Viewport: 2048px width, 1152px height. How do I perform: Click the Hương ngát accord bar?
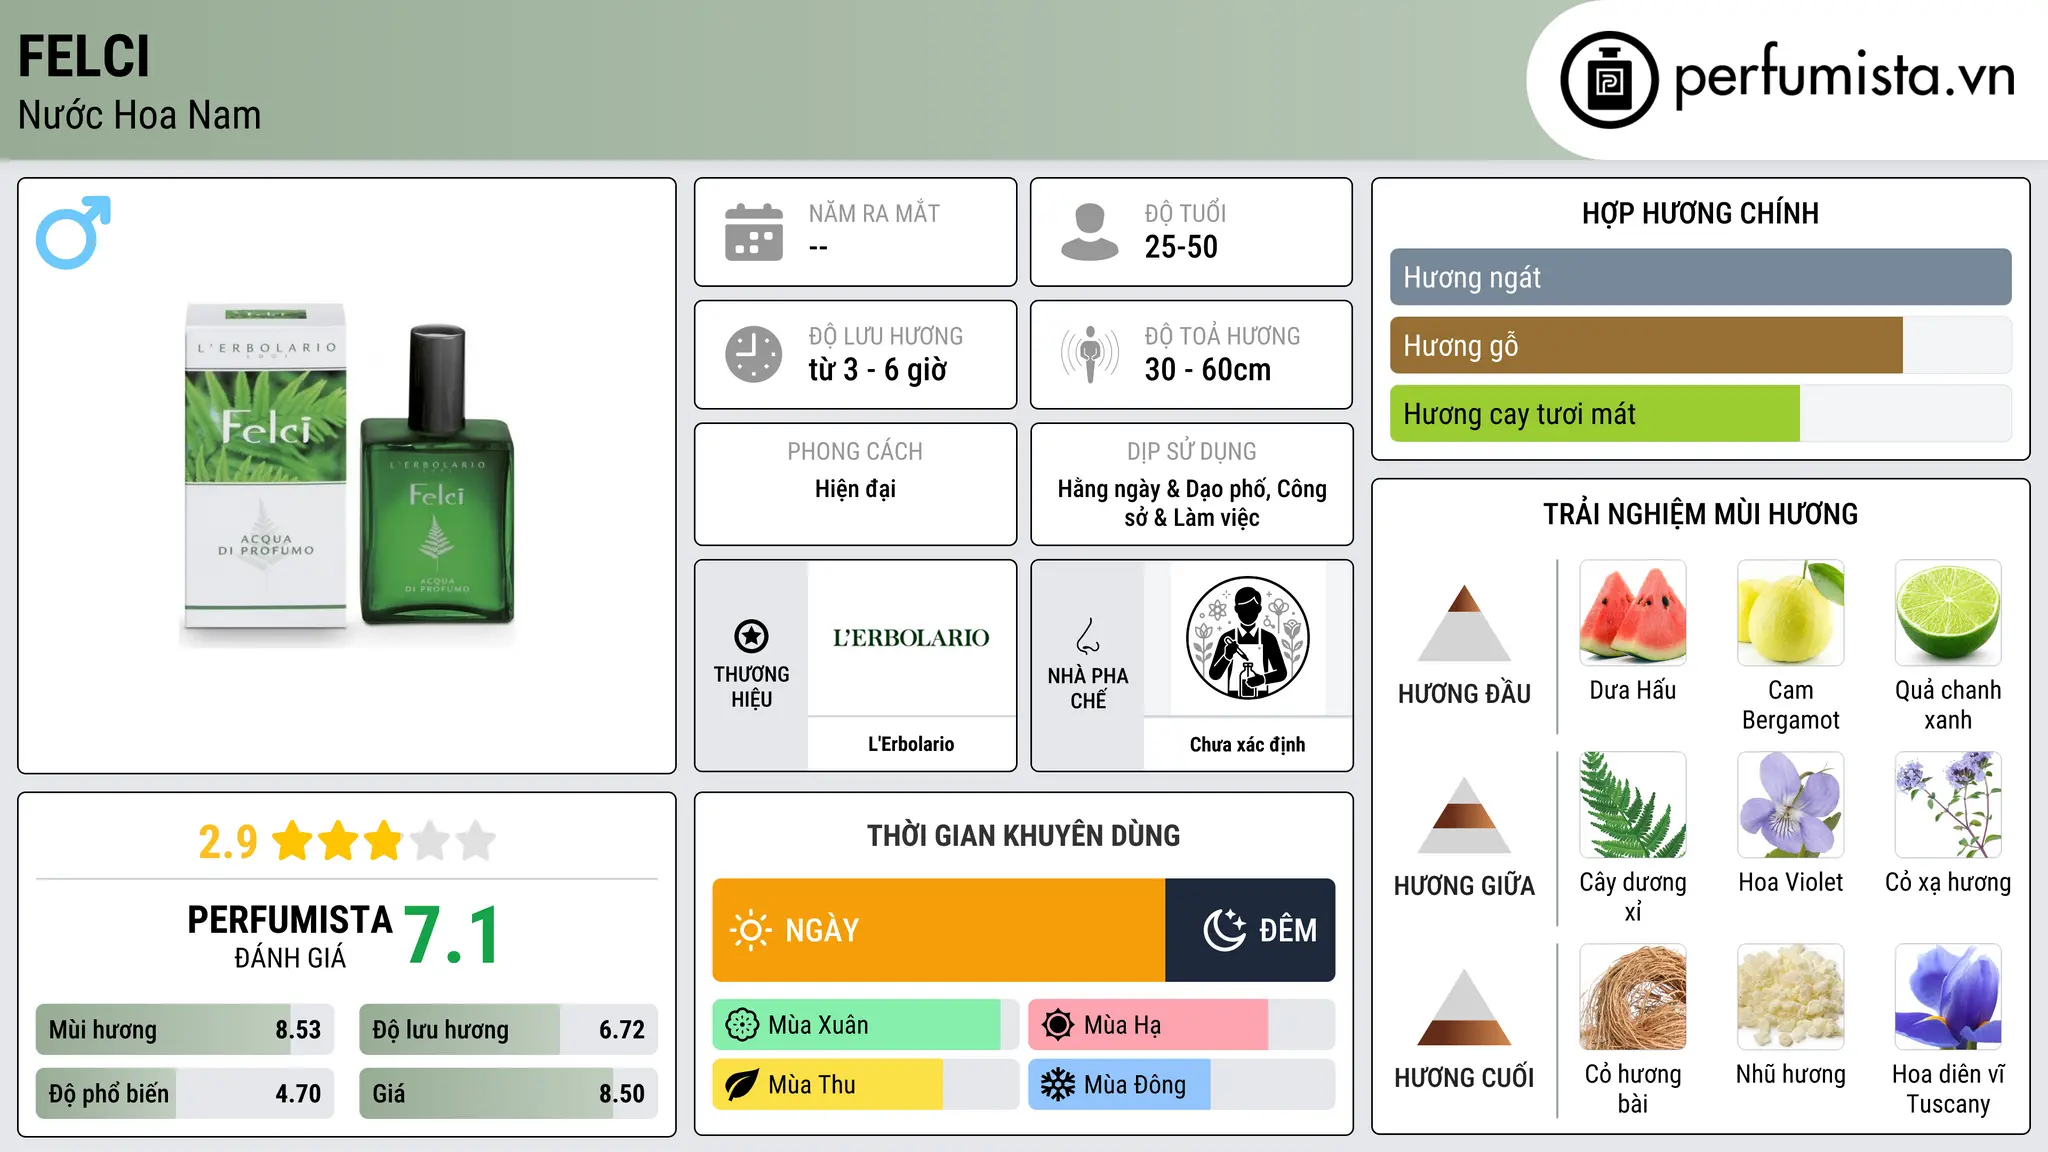1700,277
